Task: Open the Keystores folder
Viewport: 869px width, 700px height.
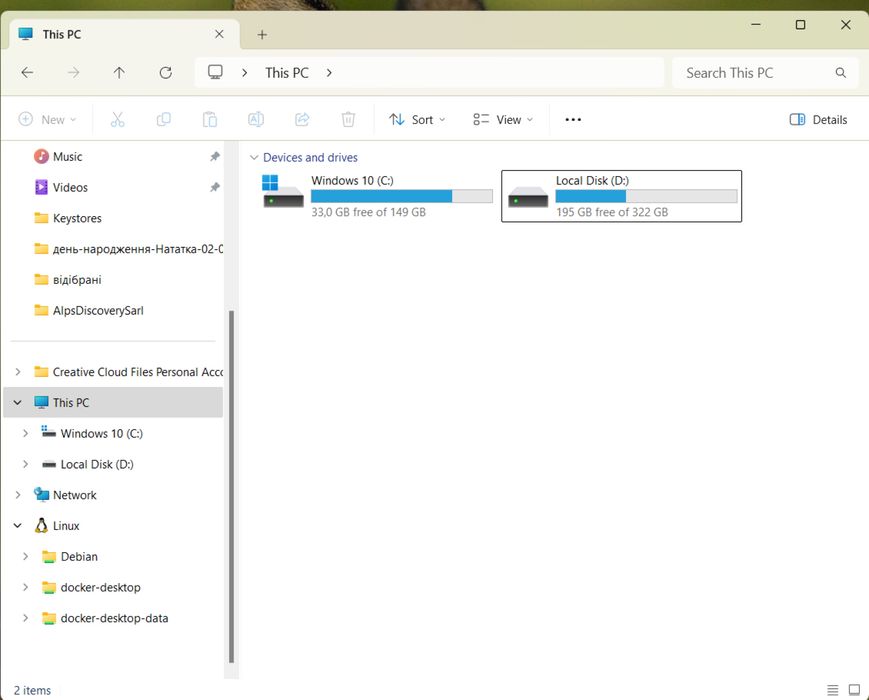Action: tap(77, 218)
